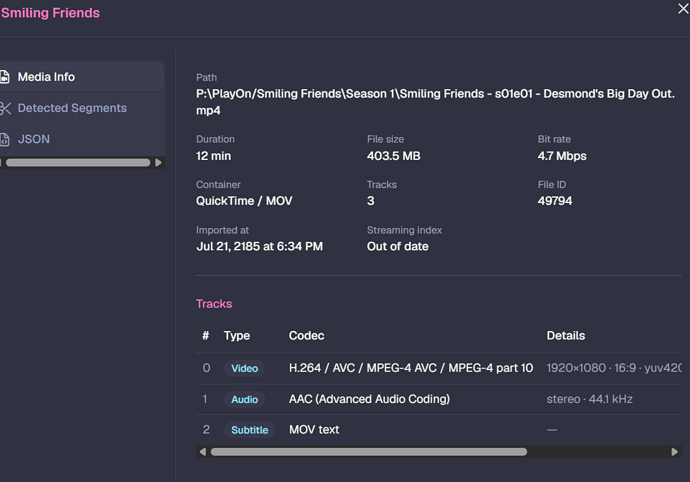
Task: Select the Subtitle type badge
Action: 250,430
